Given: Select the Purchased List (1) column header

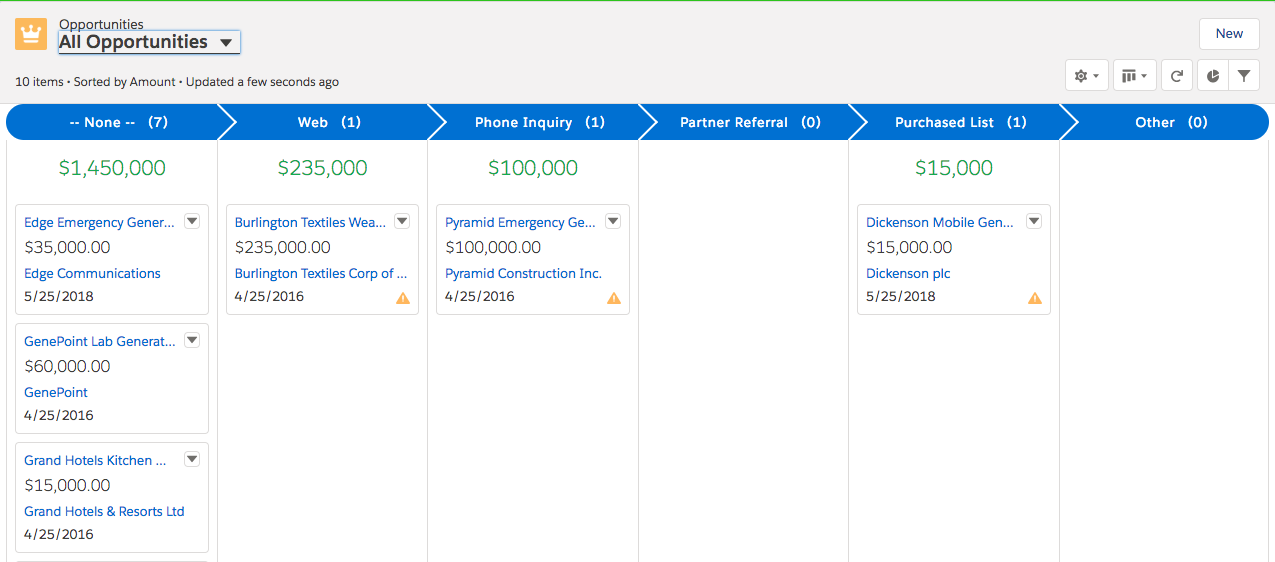Looking at the screenshot, I should point(961,122).
